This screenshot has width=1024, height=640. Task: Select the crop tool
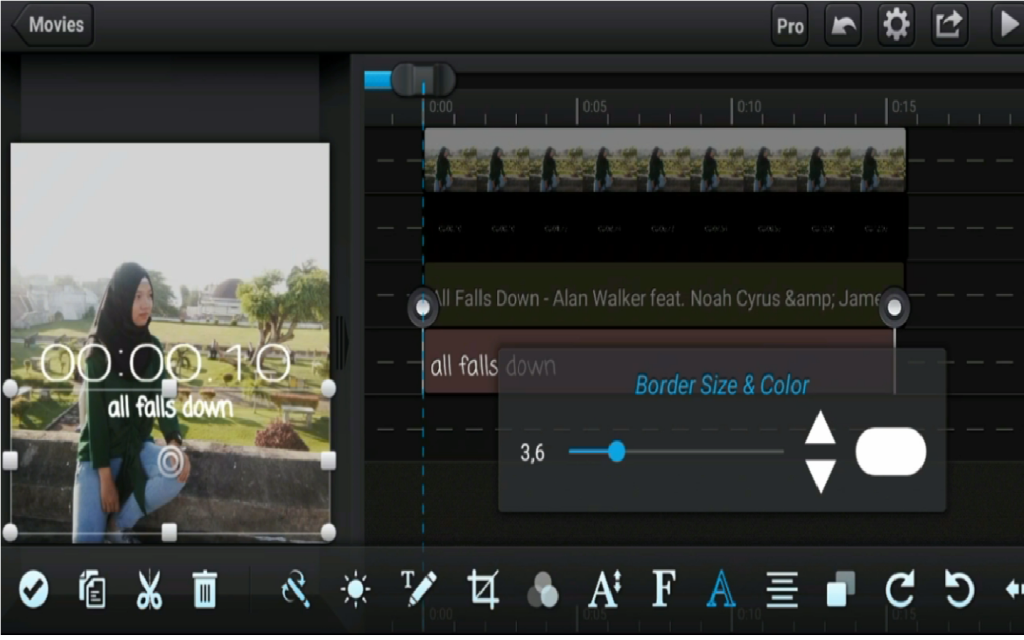(x=483, y=589)
